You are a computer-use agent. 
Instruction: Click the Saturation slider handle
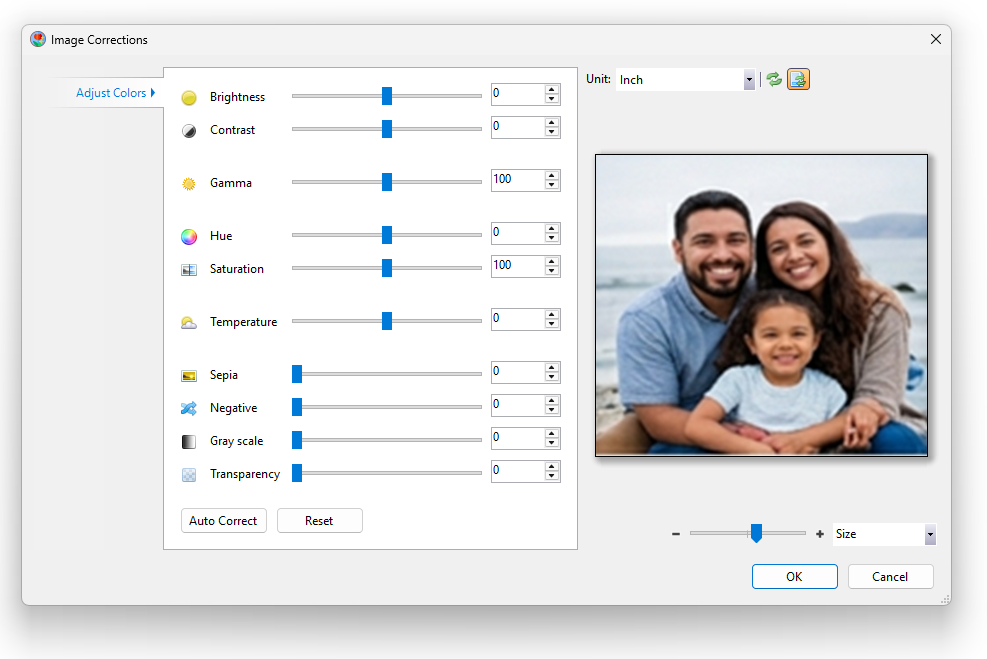tap(387, 268)
